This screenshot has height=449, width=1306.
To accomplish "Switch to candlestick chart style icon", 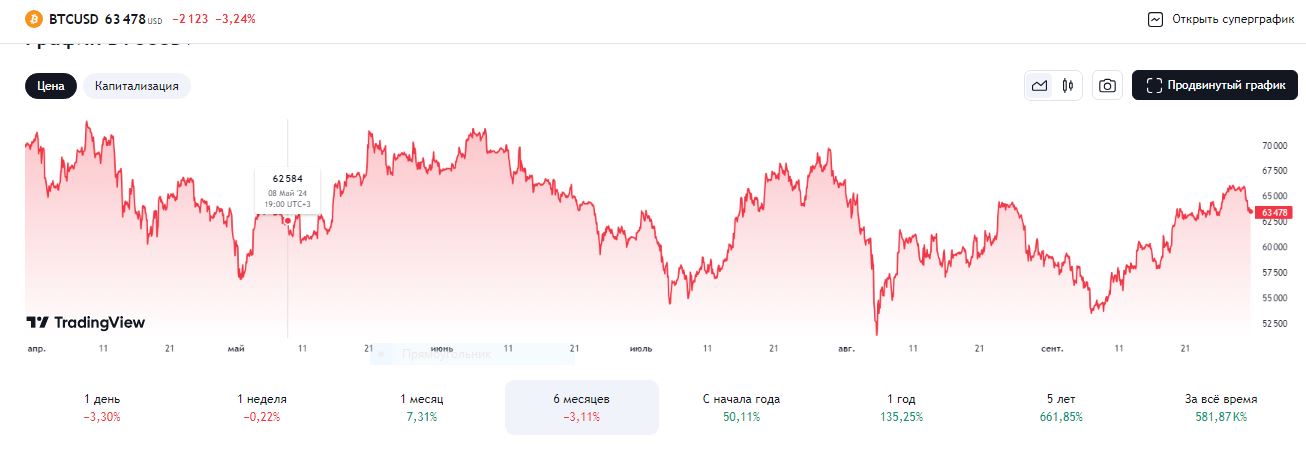I will [x=1068, y=86].
